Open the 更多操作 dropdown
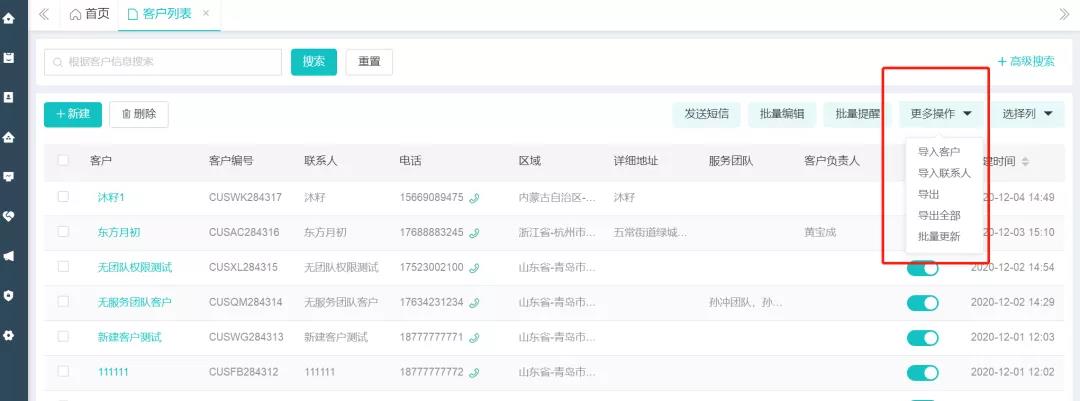1080x401 pixels. (941, 114)
